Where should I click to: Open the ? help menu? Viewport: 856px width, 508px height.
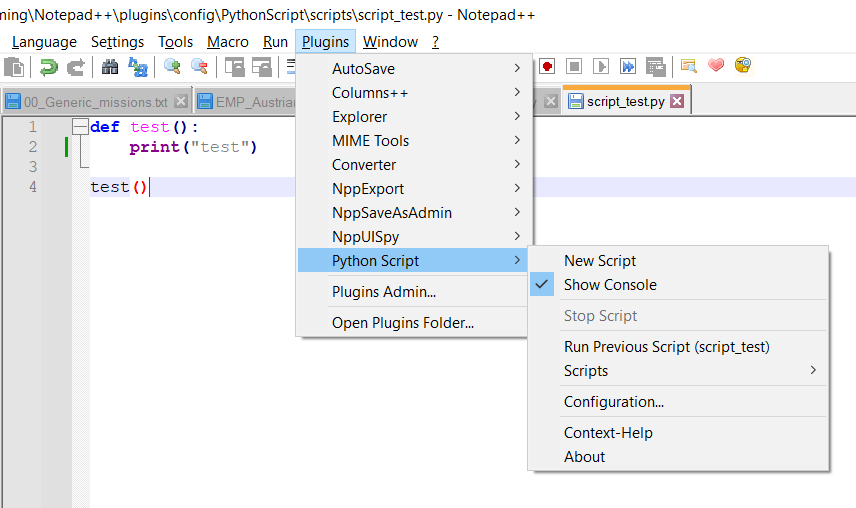click(x=435, y=42)
